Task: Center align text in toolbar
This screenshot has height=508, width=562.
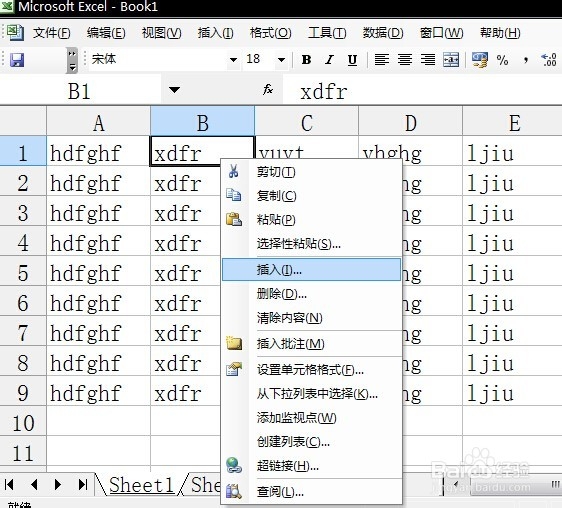Action: [405, 60]
